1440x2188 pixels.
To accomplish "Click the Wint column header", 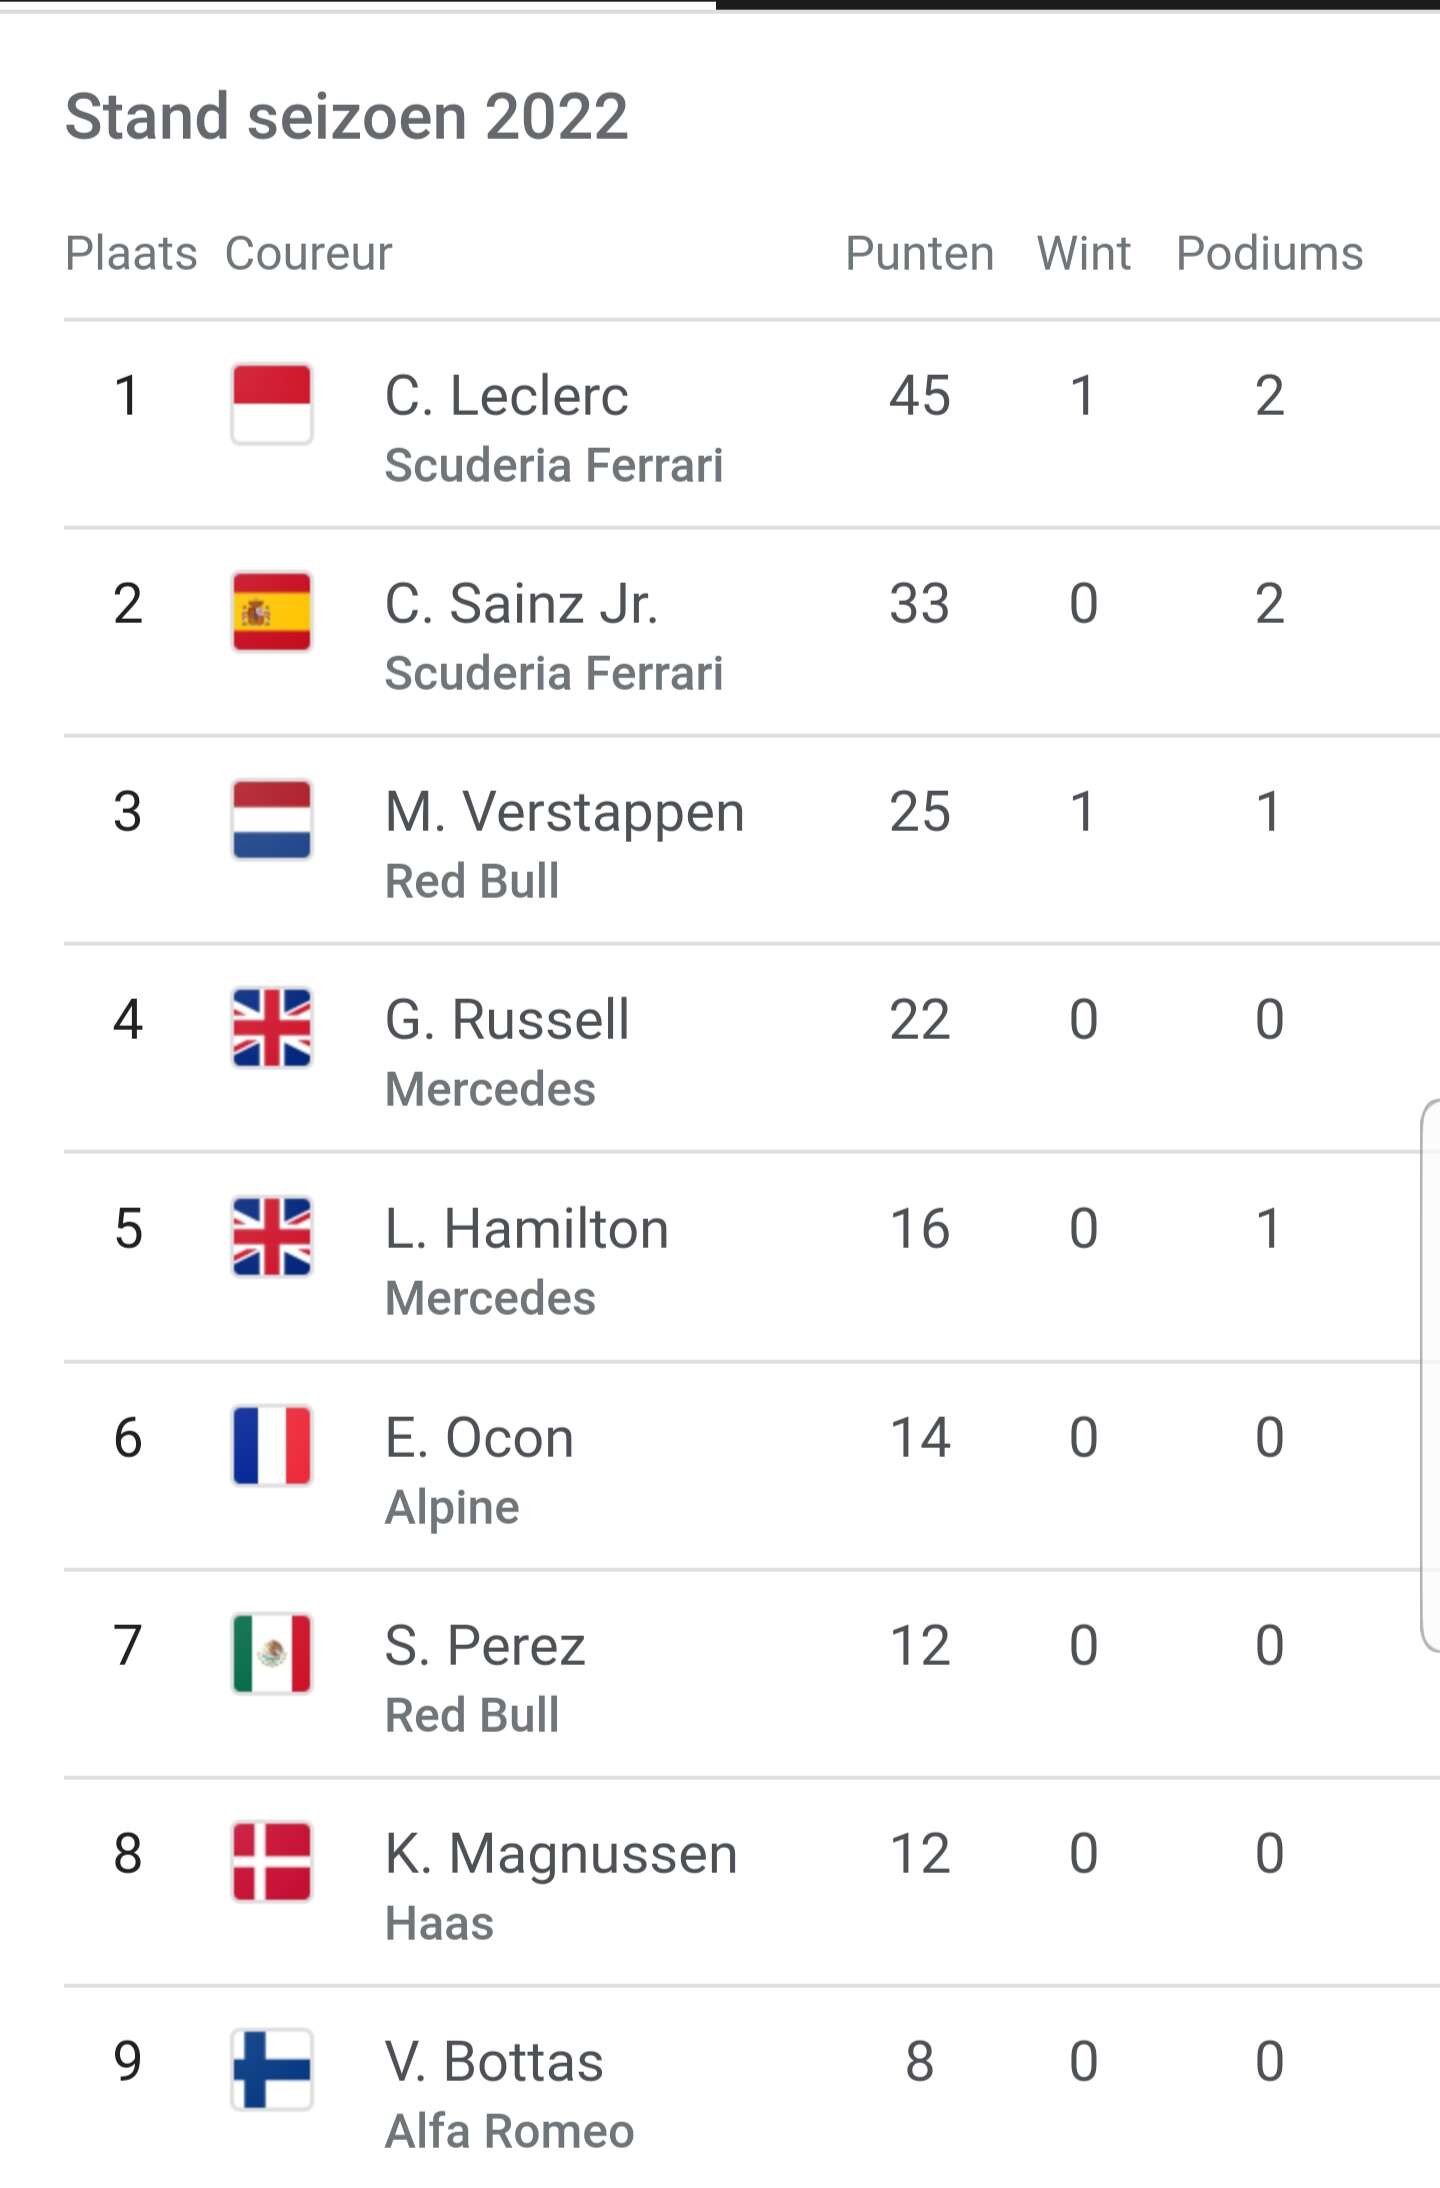I will [x=1084, y=253].
